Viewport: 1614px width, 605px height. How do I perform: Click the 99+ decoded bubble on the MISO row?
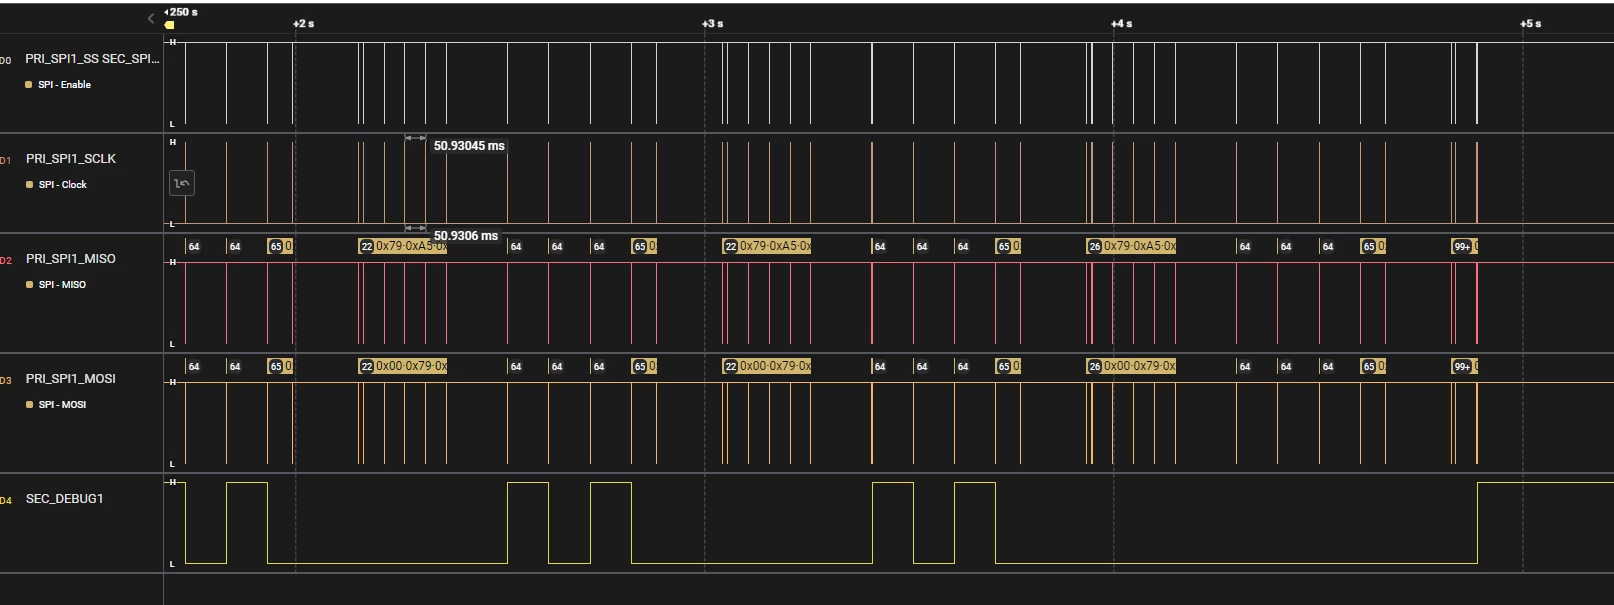pos(1462,246)
